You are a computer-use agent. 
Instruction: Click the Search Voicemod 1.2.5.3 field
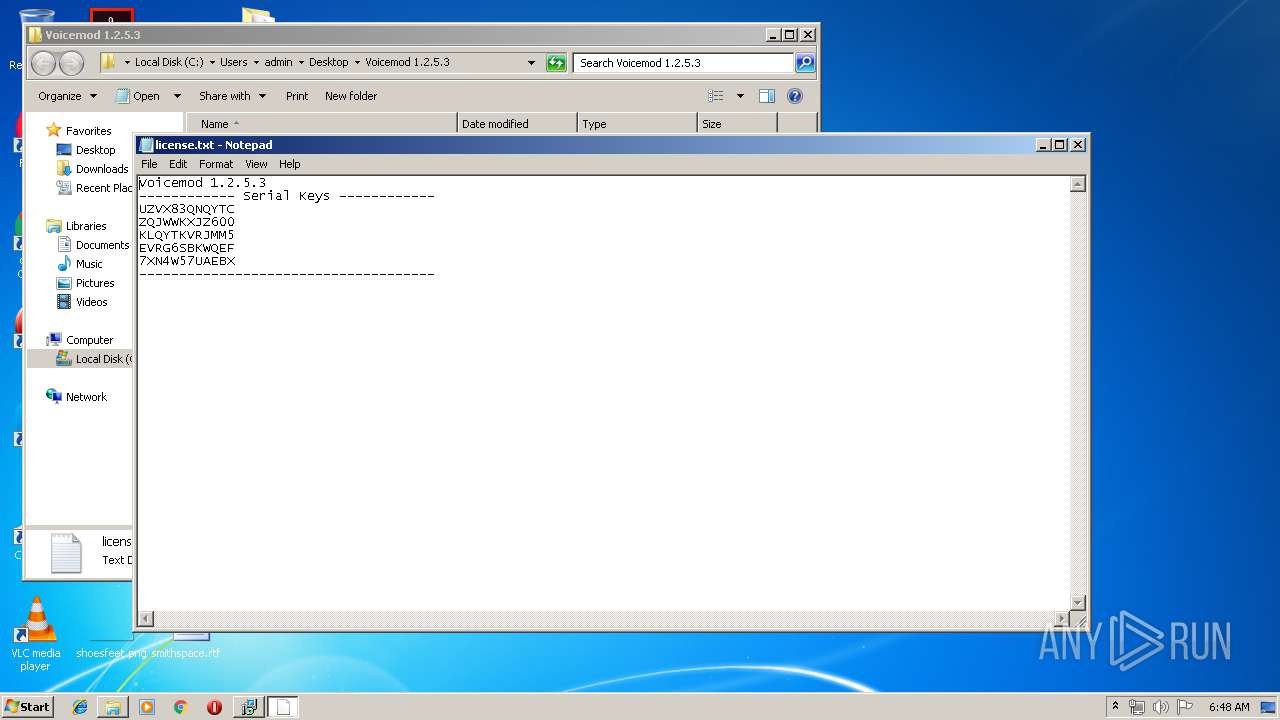[684, 63]
